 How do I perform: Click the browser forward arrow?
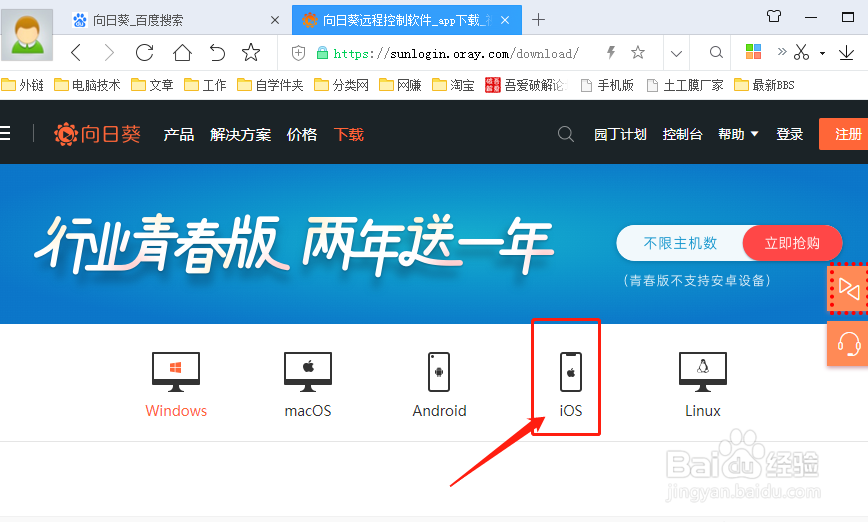pos(109,53)
